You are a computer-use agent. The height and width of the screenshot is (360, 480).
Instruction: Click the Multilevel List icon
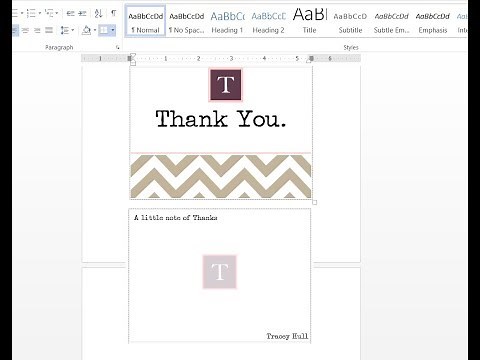[x=49, y=13]
